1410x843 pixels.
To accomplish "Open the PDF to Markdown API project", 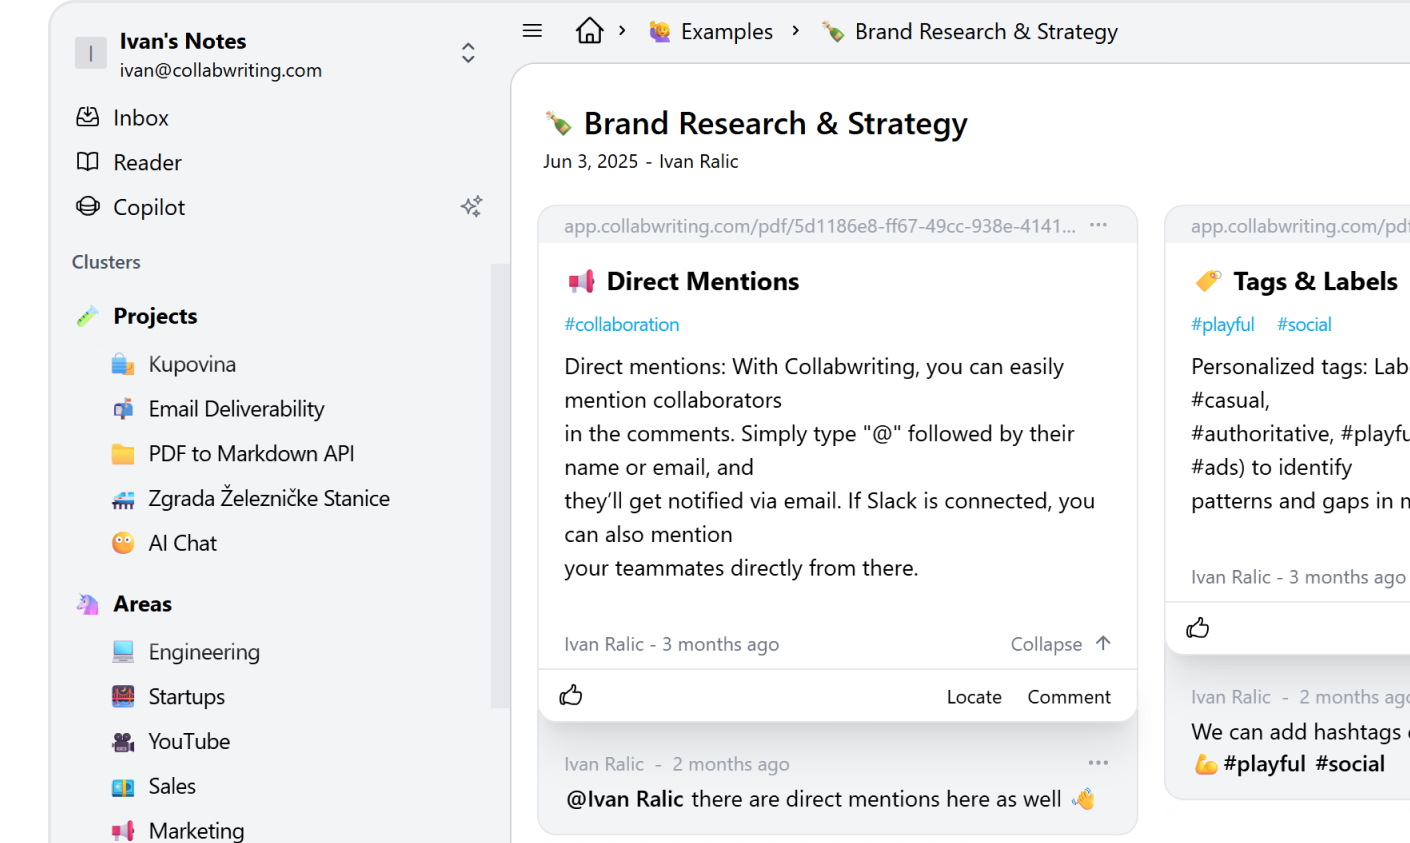I will [x=251, y=454].
